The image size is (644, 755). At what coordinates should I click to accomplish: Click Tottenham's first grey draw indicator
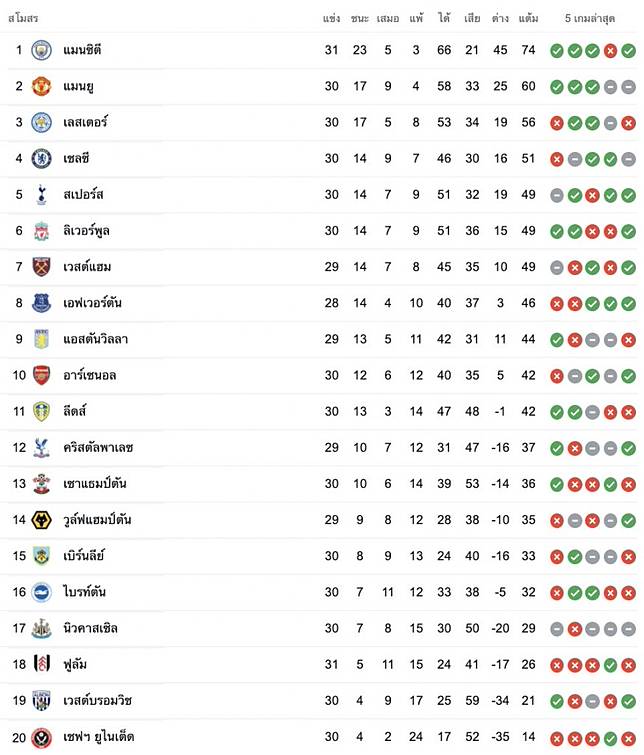pyautogui.click(x=557, y=195)
